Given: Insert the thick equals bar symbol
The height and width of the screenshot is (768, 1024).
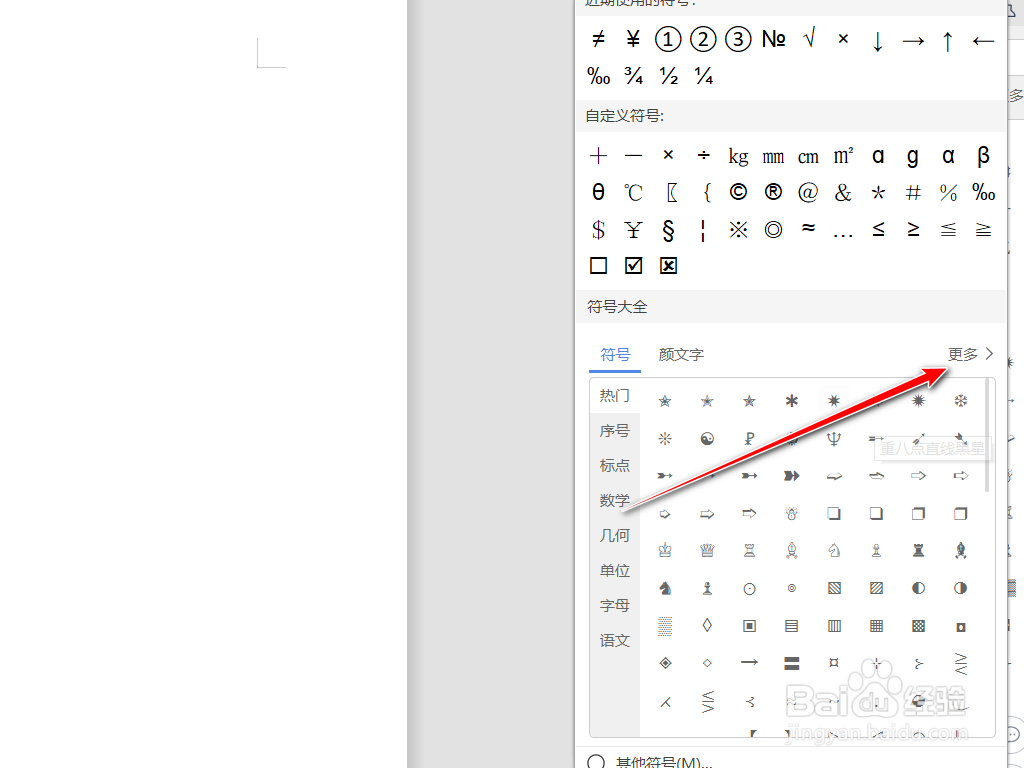Looking at the screenshot, I should tap(792, 664).
